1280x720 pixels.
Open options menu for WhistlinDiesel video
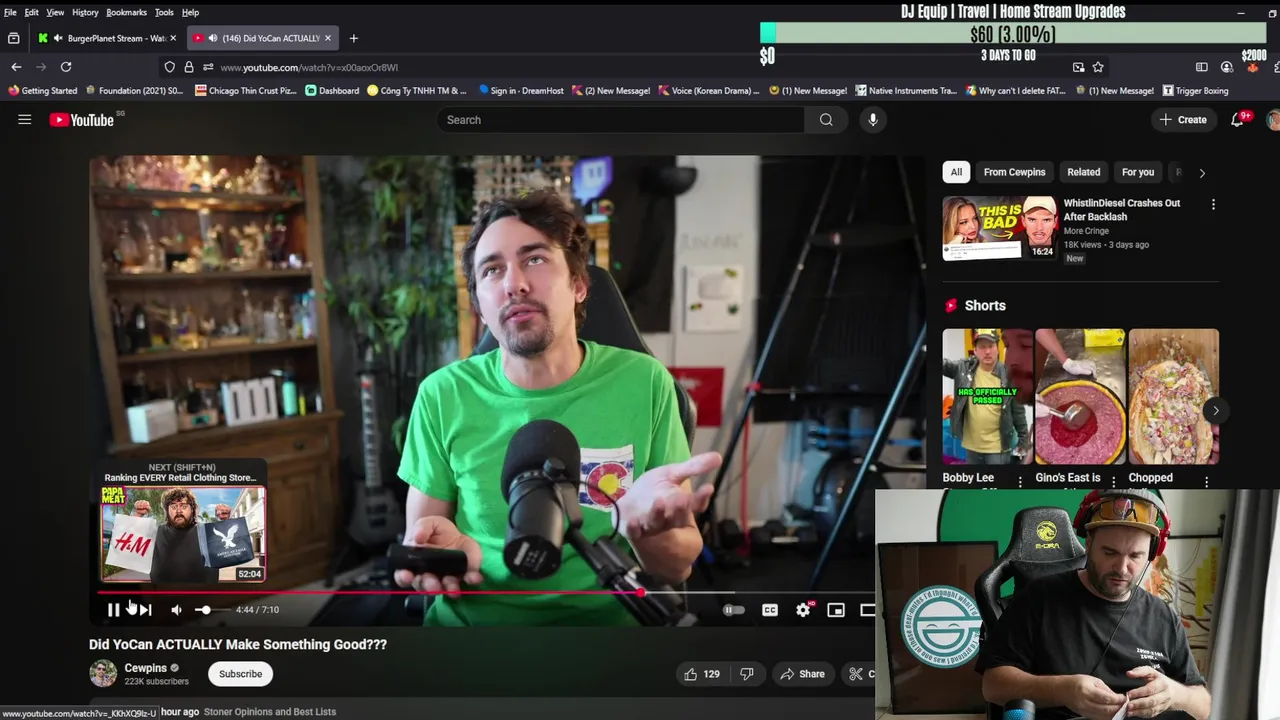(1213, 204)
